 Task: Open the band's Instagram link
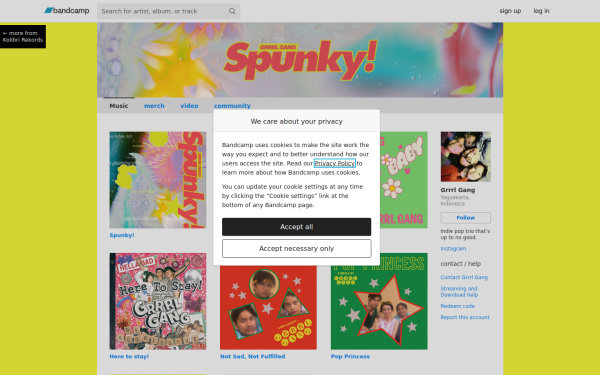453,249
